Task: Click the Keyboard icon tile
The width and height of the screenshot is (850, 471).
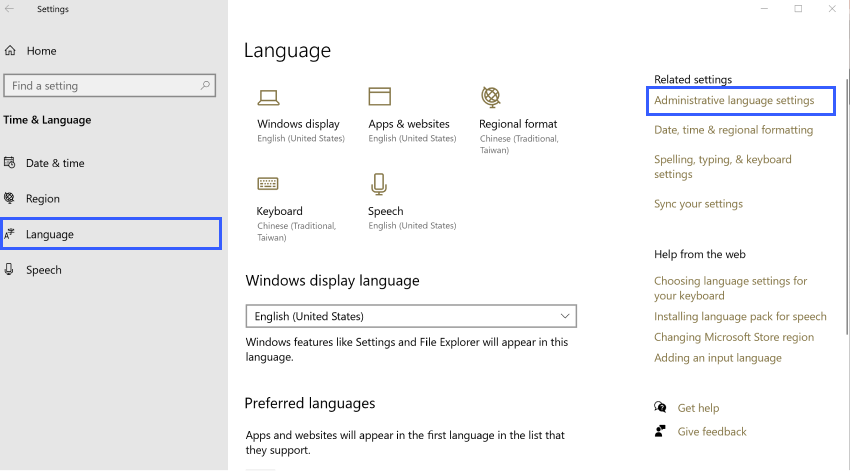Action: coord(268,184)
